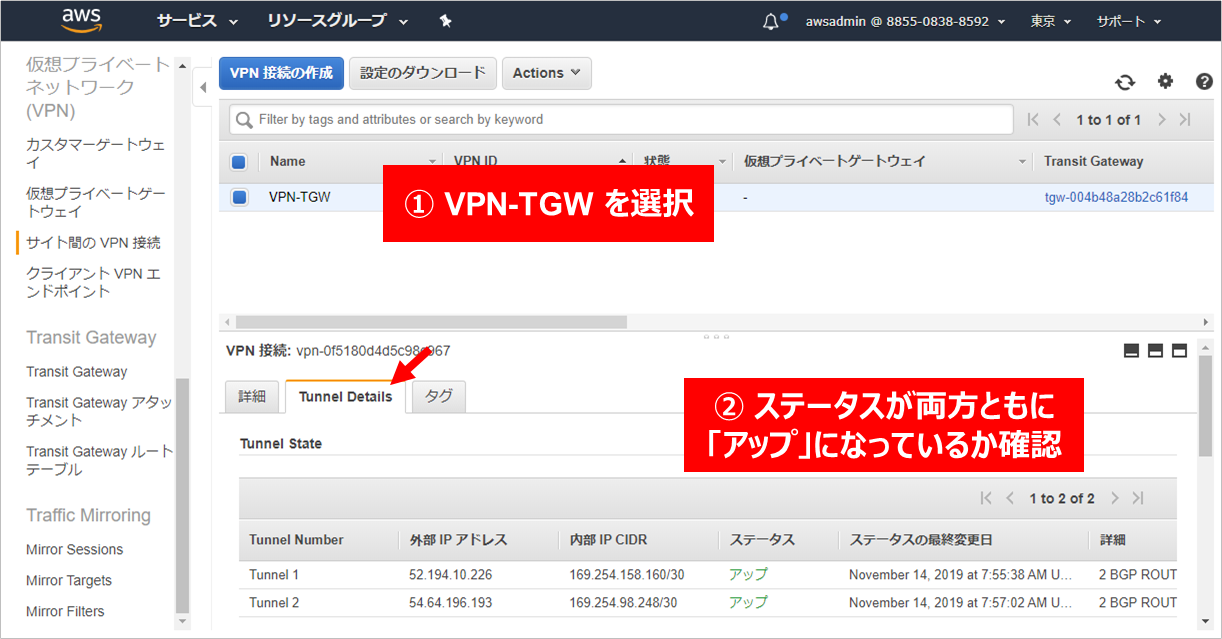Open the tgw-004b48a28b2c61f84 link
Image resolution: width=1222 pixels, height=639 pixels.
pos(1116,197)
